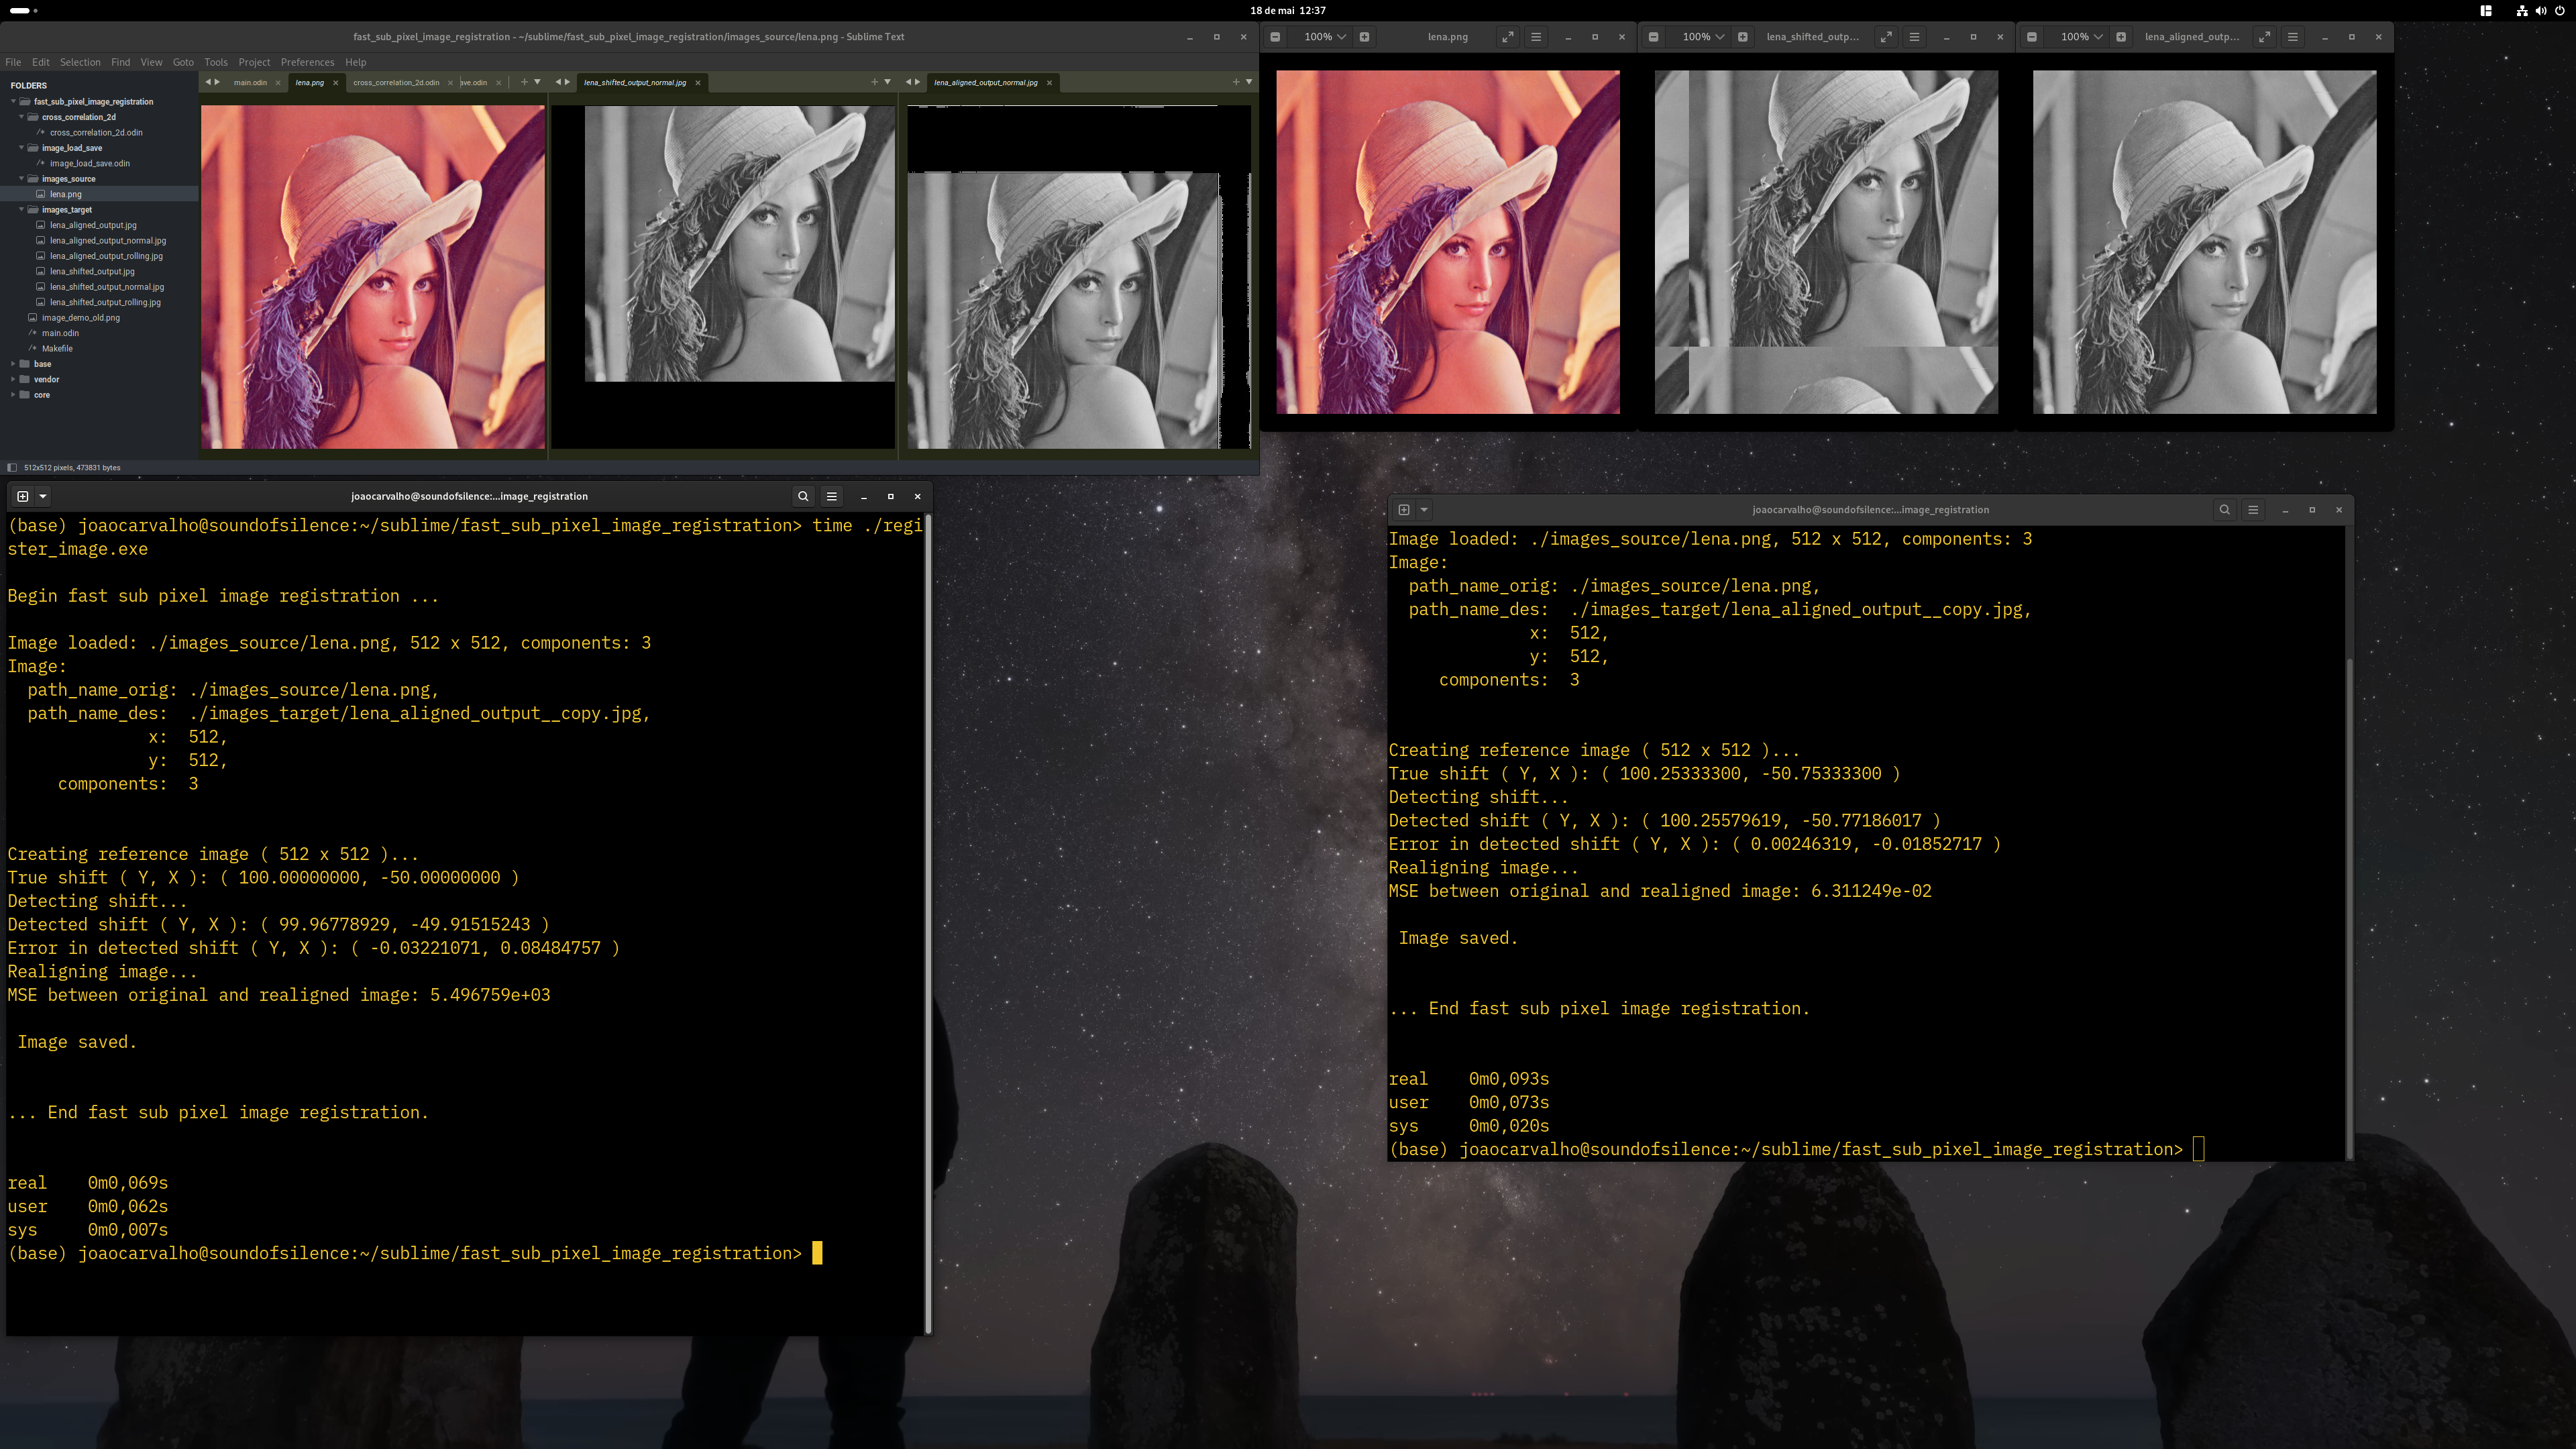Viewport: 2576px width, 1449px height.
Task: Open lena_shifted_output.jpg in sidebar
Action: [x=92, y=271]
